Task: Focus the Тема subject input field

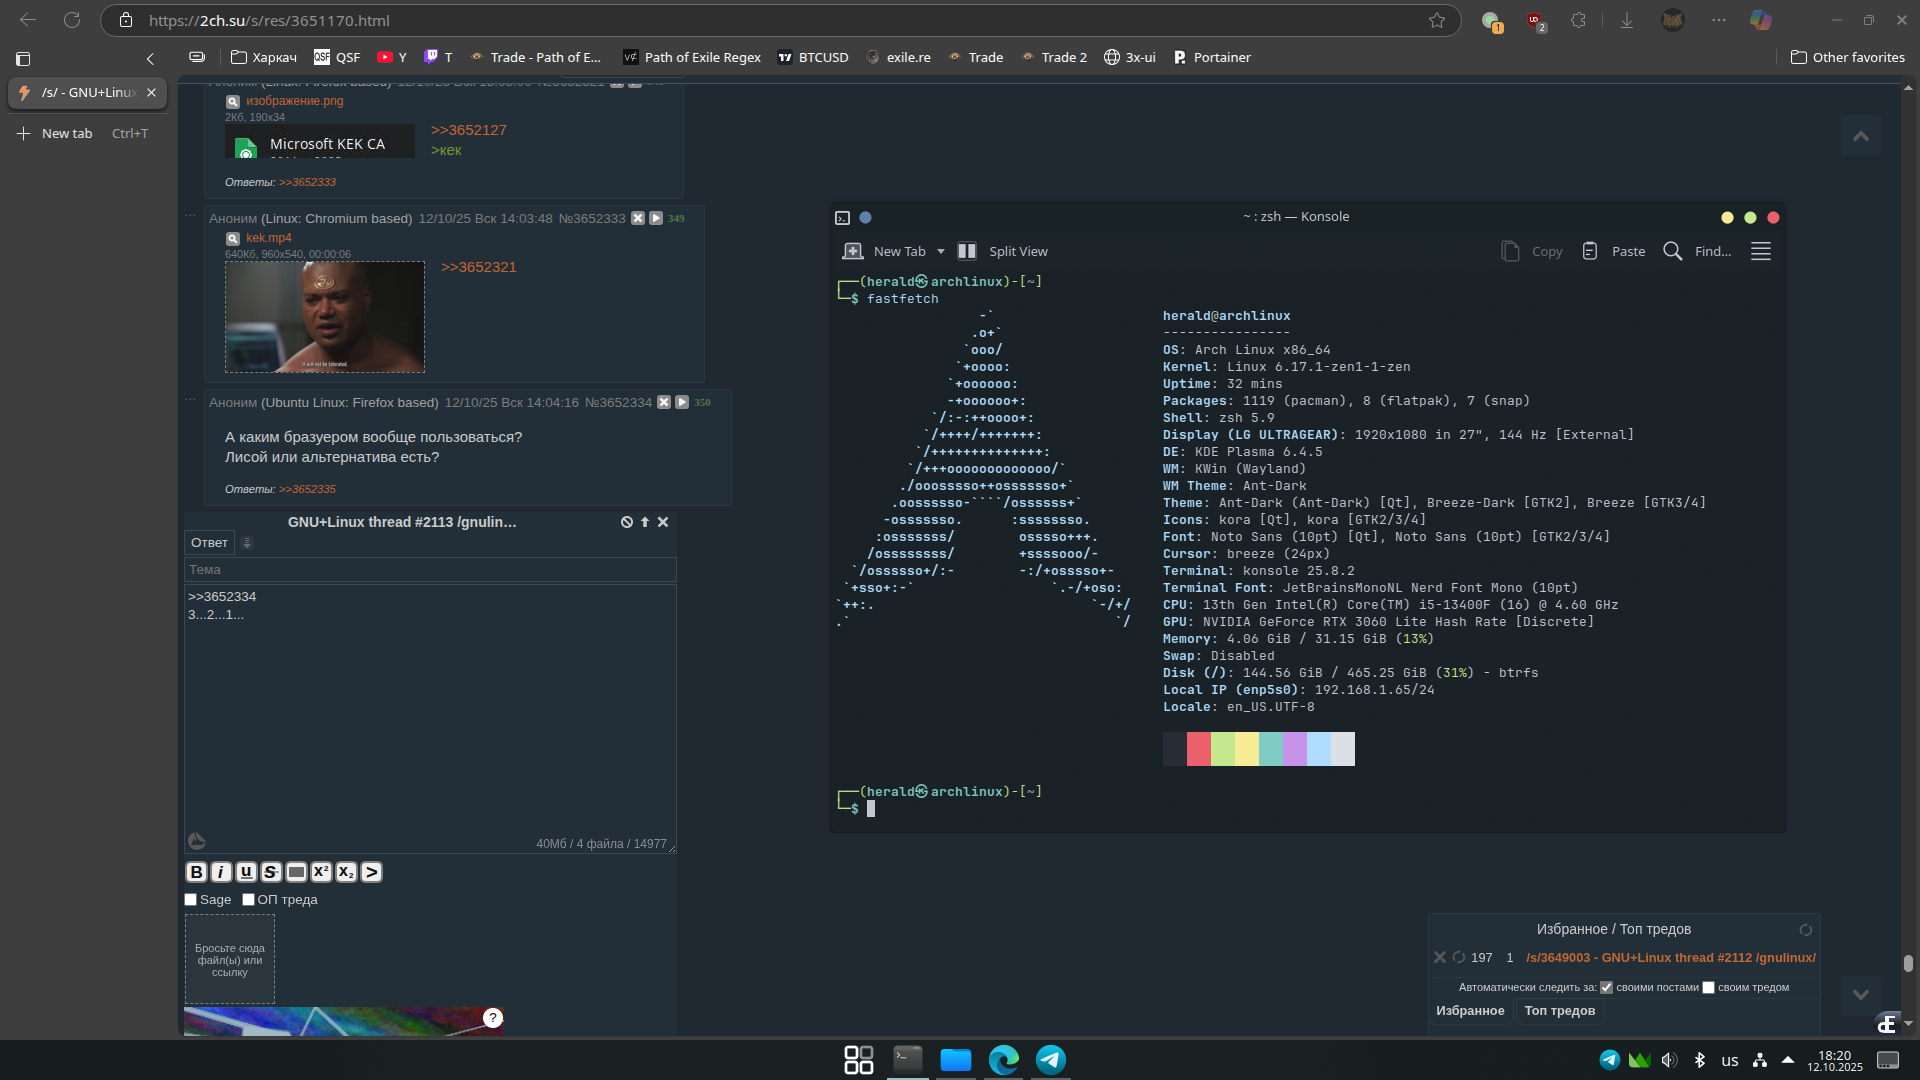Action: [430, 570]
